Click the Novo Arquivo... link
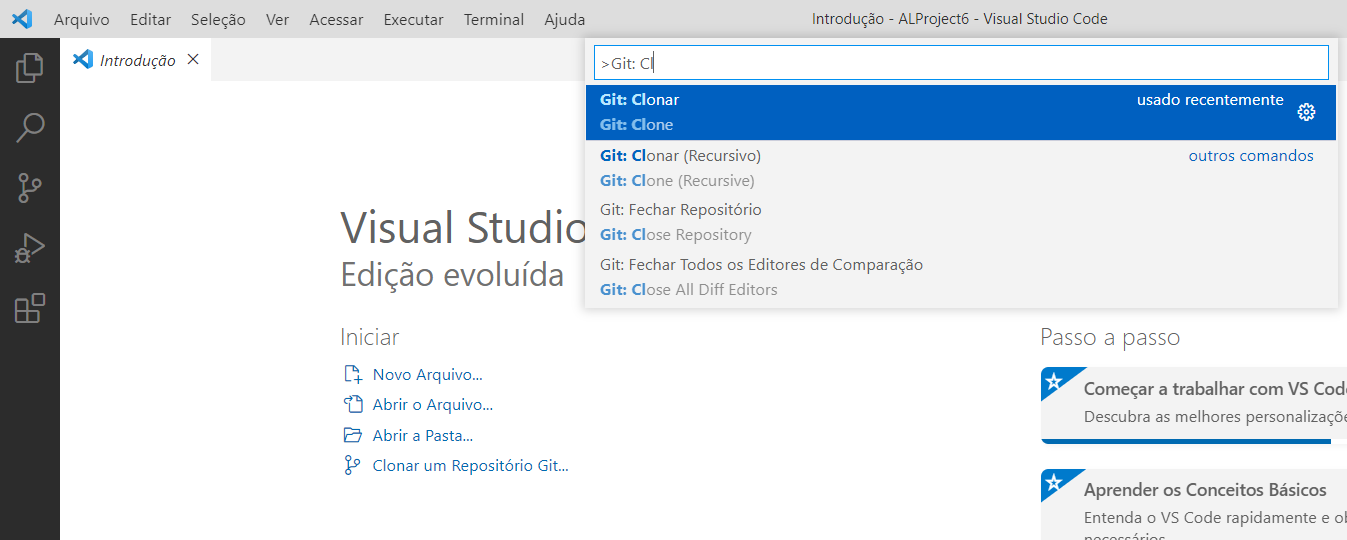This screenshot has height=540, width=1347. click(427, 375)
